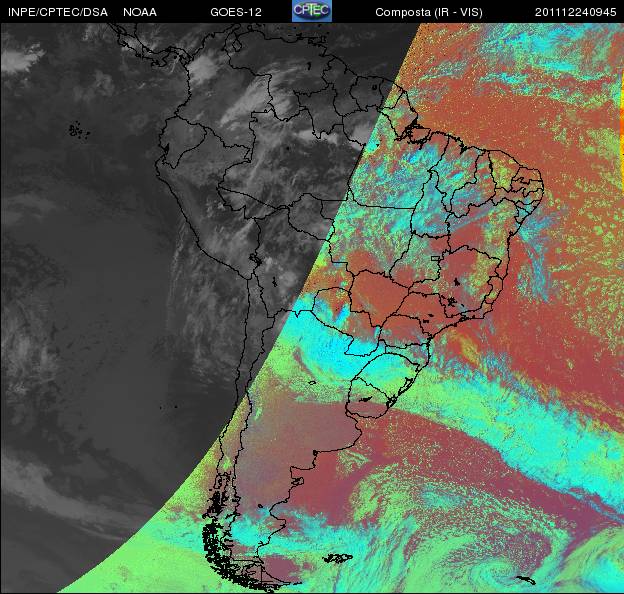
Task: Select the INPE/CPTEC/DSA header text
Action: 58,12
